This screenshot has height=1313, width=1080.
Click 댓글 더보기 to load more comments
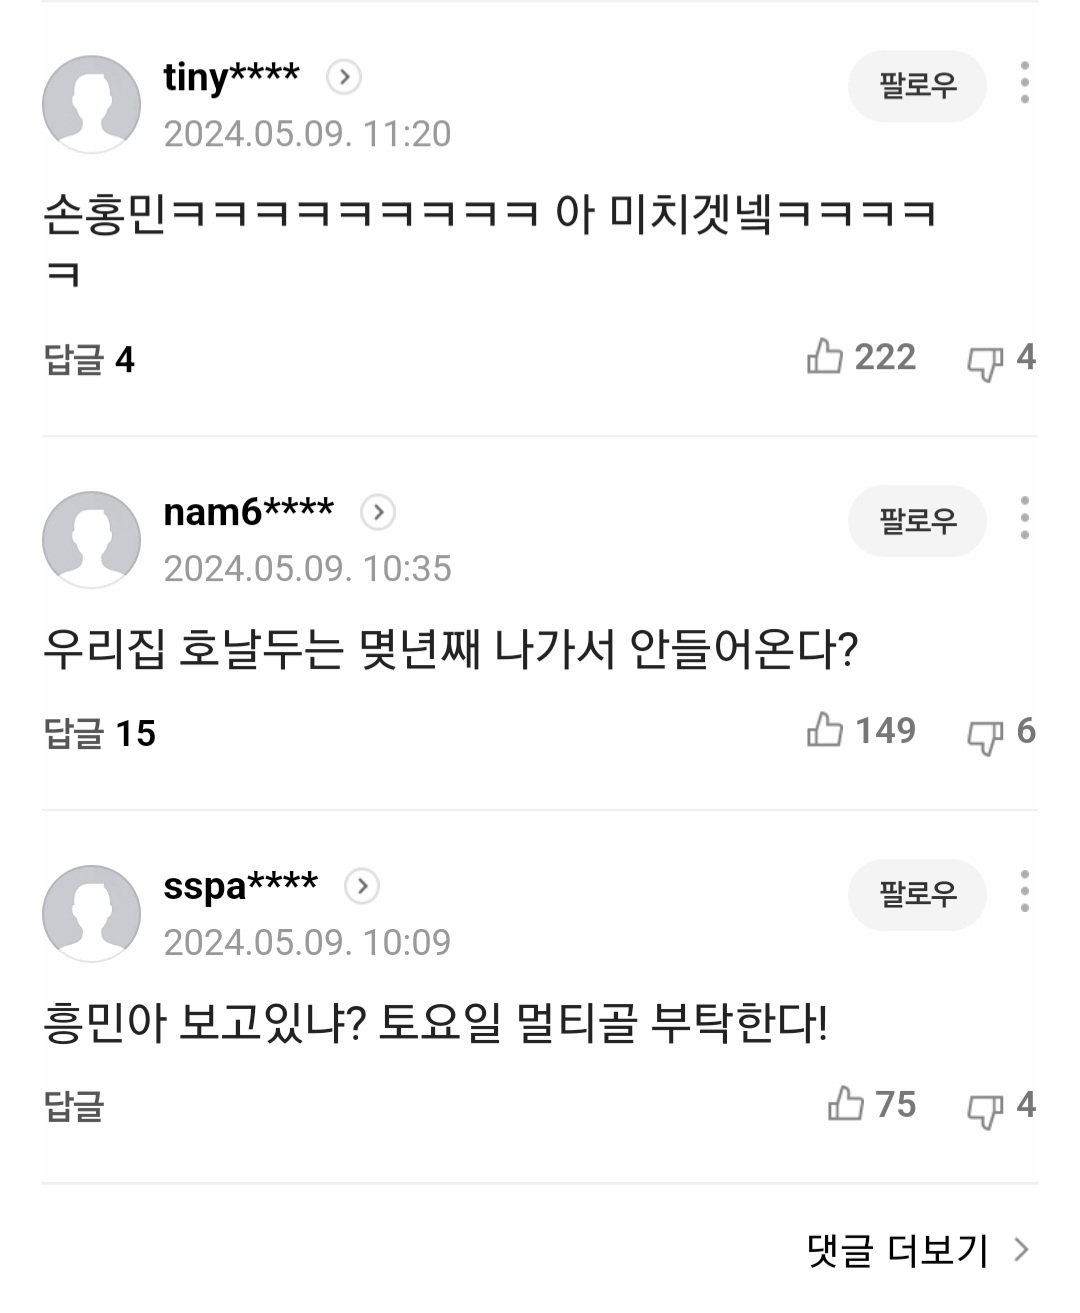(917, 1250)
